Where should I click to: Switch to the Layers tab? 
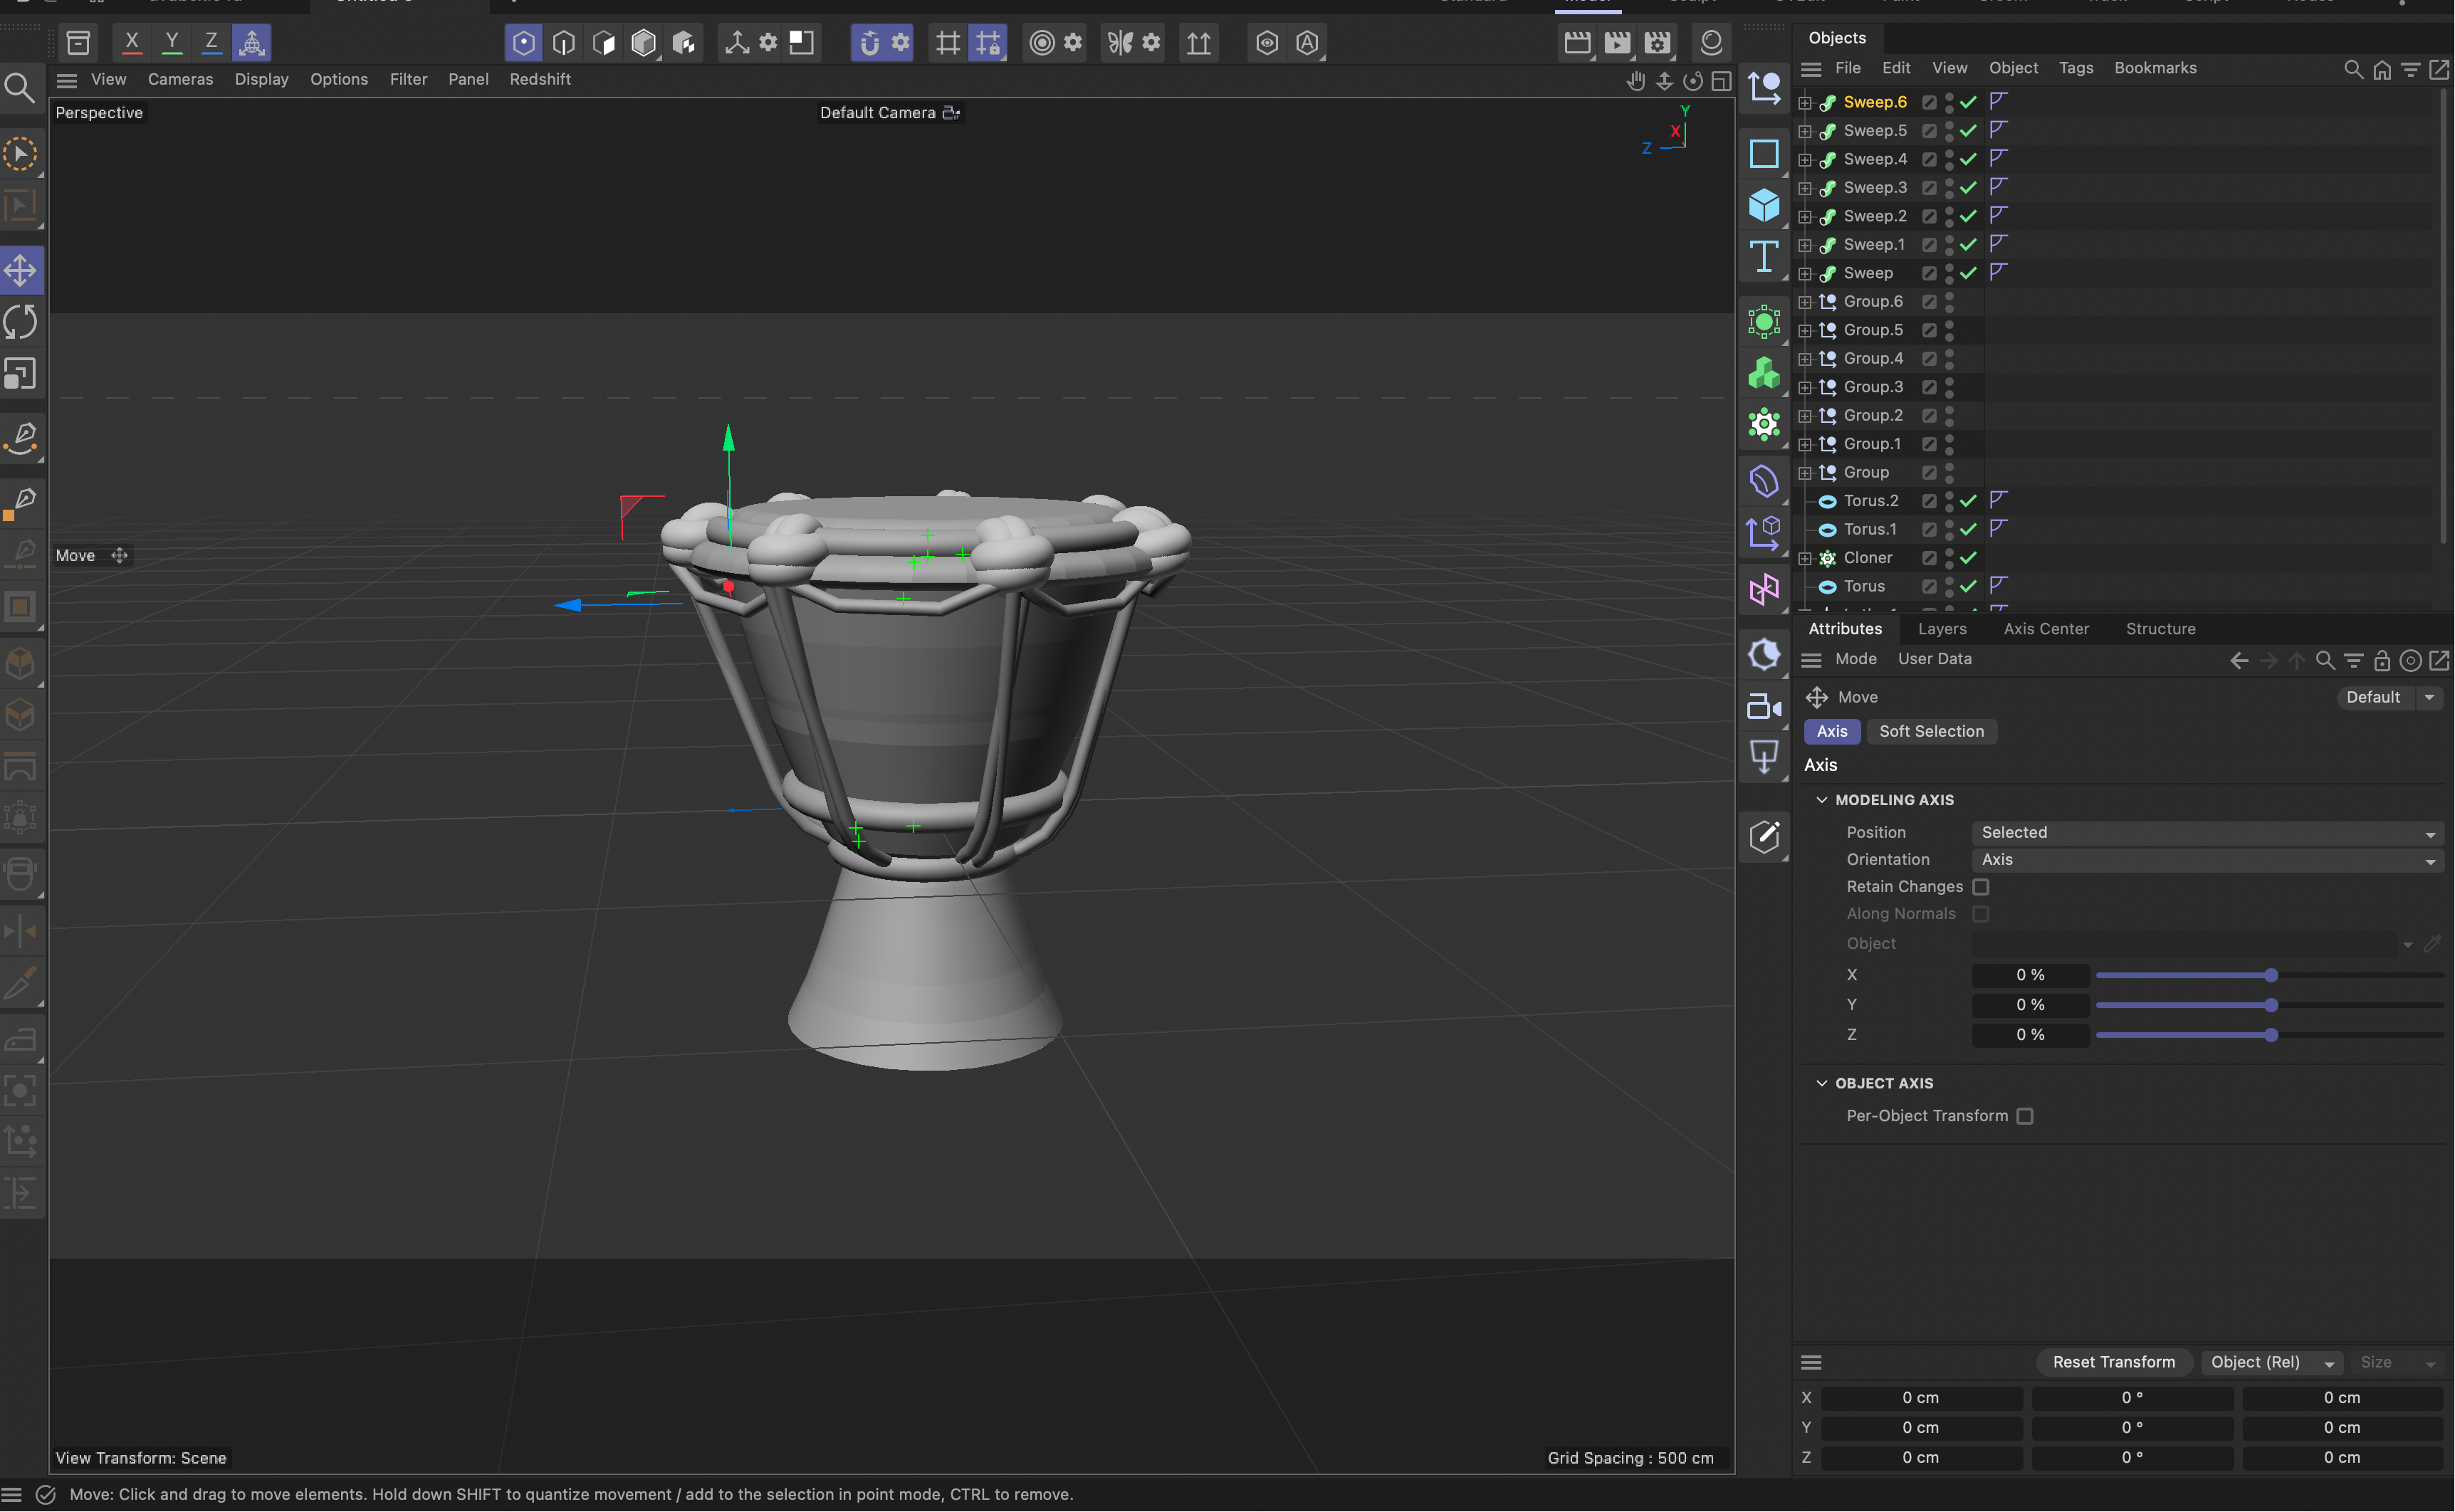(1942, 629)
